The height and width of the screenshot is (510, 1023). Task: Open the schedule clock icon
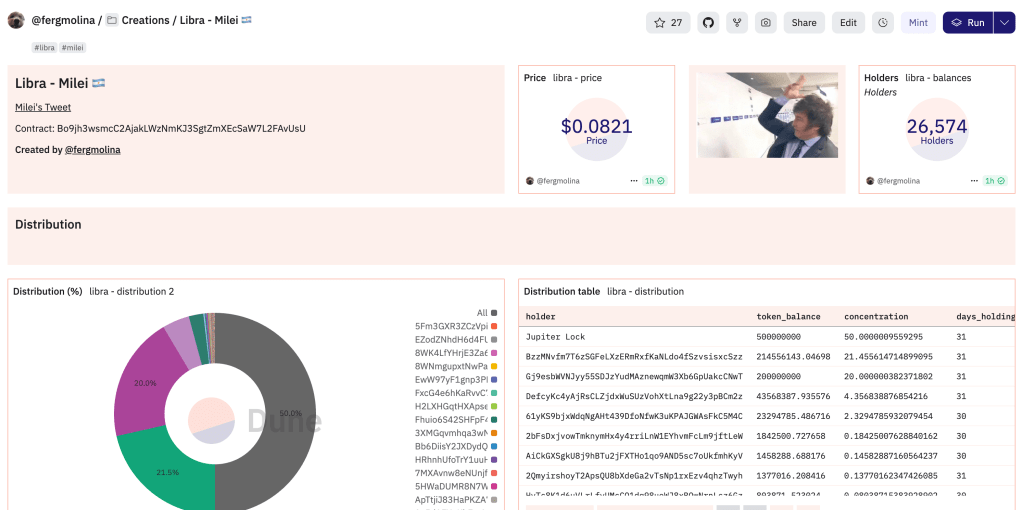(x=882, y=23)
